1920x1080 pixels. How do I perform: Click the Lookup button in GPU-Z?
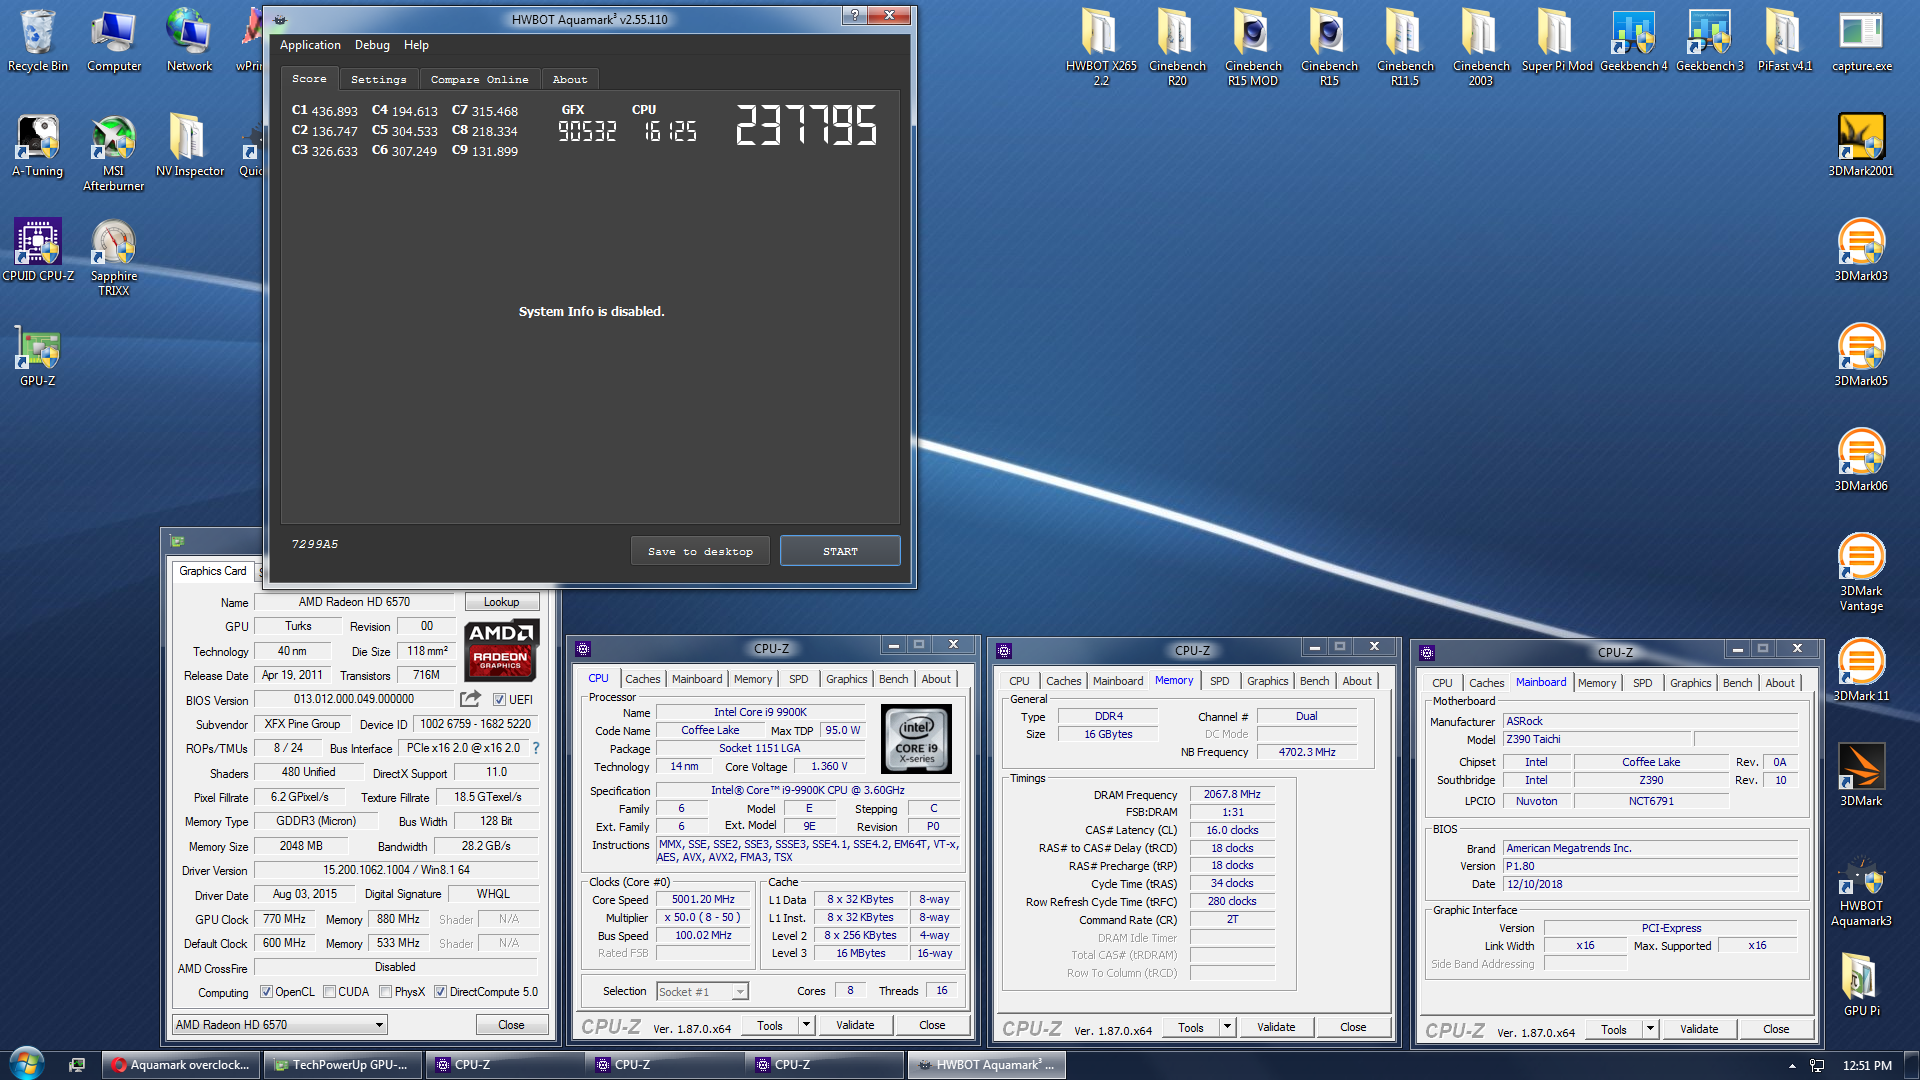tap(501, 602)
